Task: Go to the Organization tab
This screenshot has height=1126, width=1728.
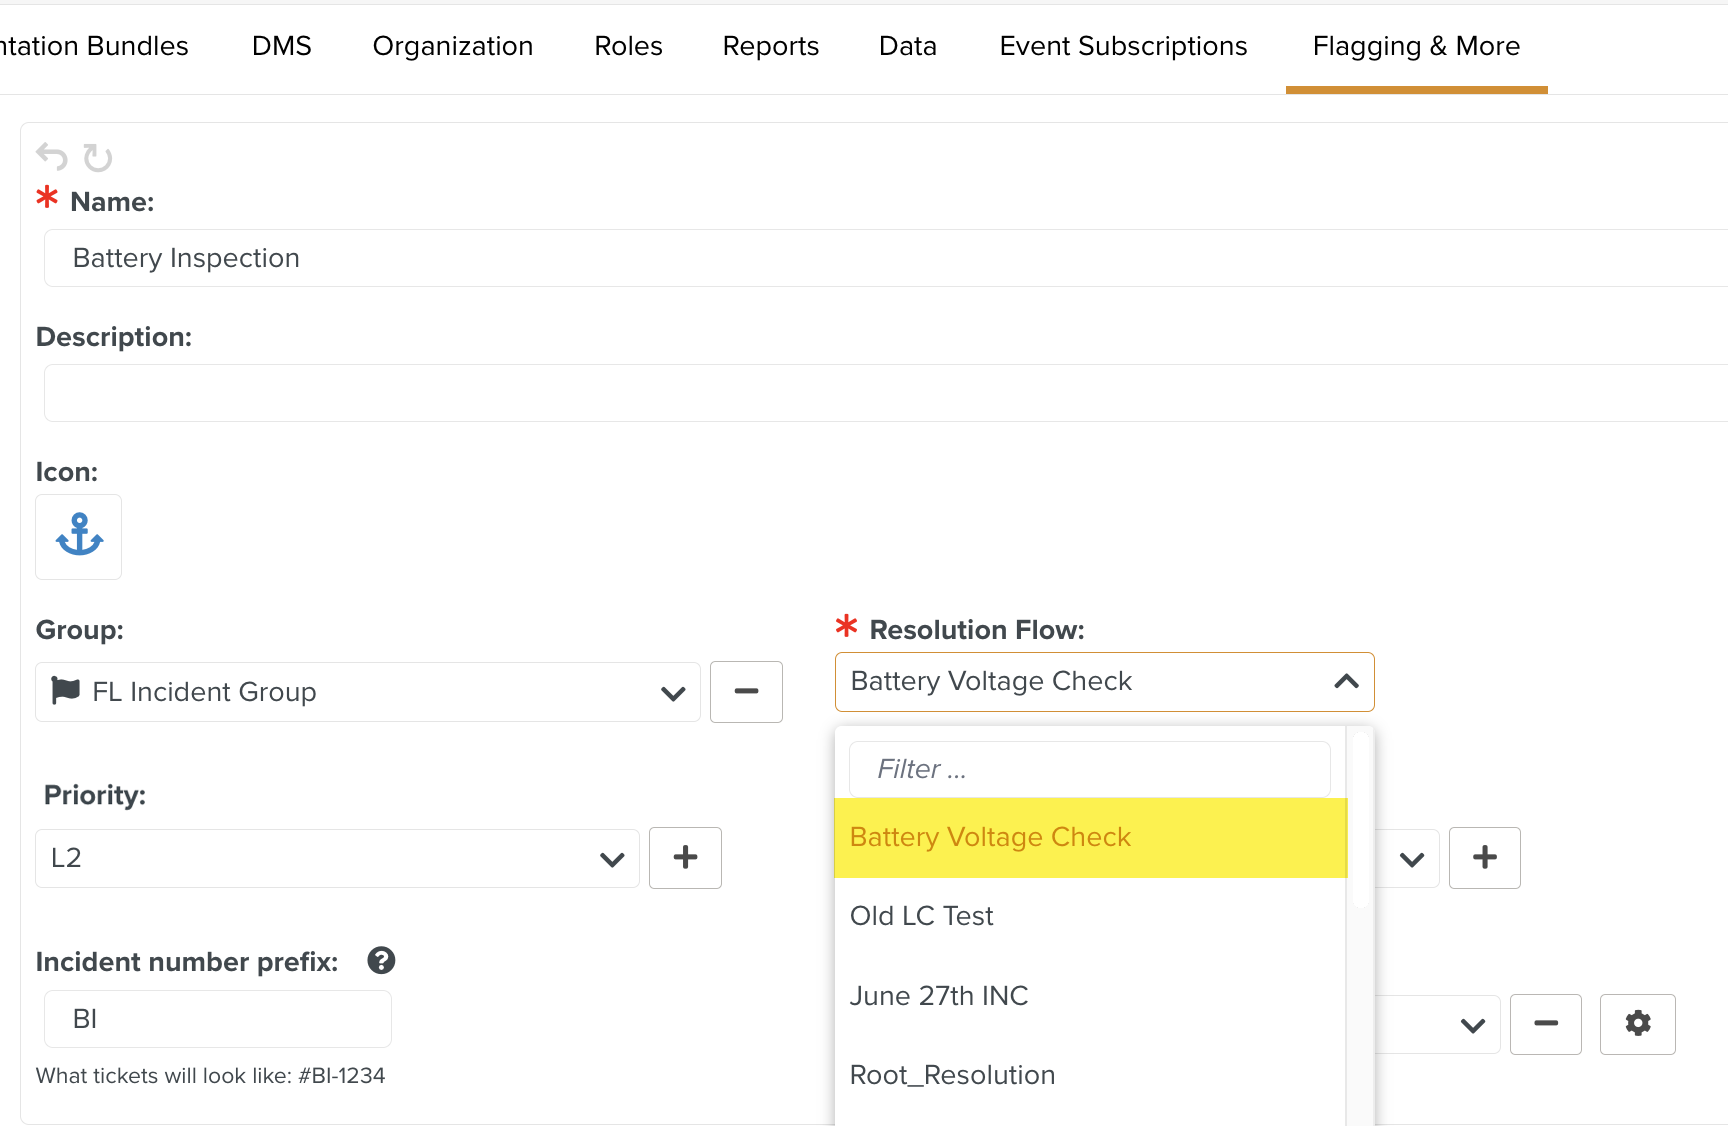Action: point(452,46)
